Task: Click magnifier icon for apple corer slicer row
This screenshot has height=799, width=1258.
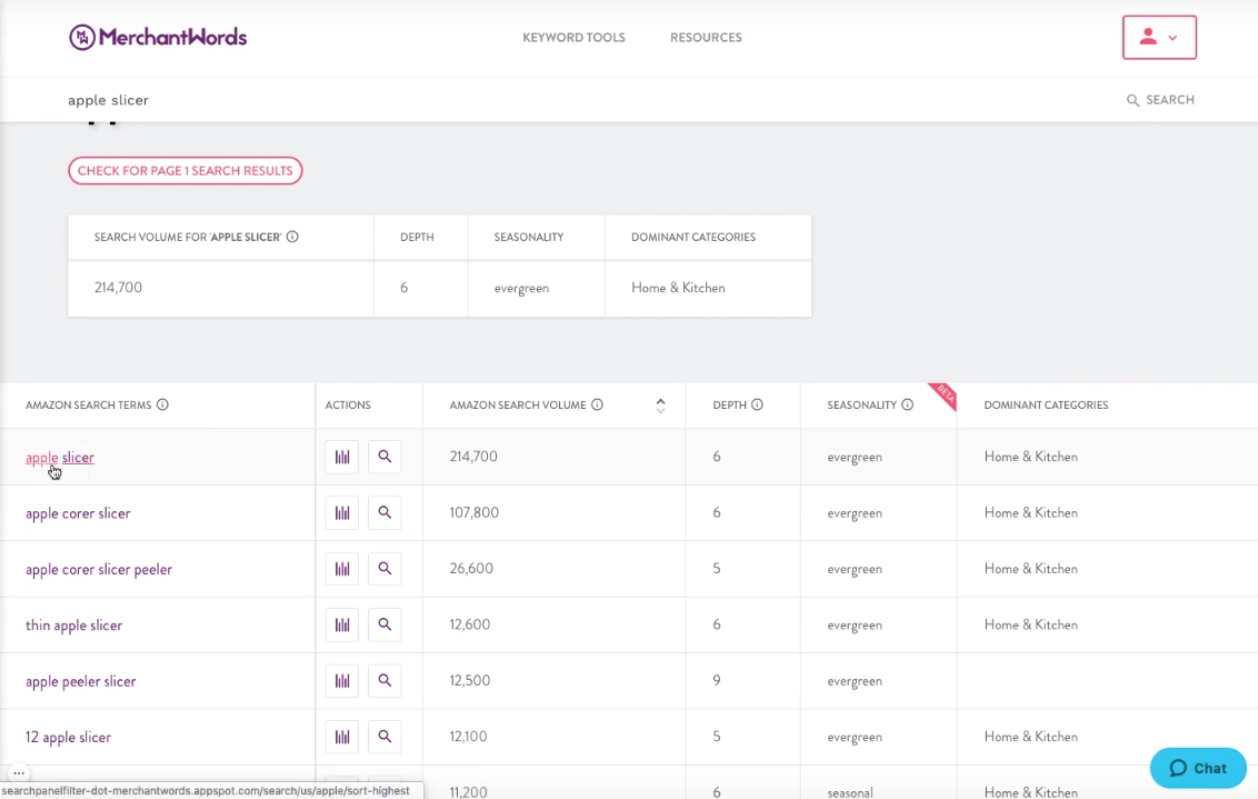Action: (385, 513)
